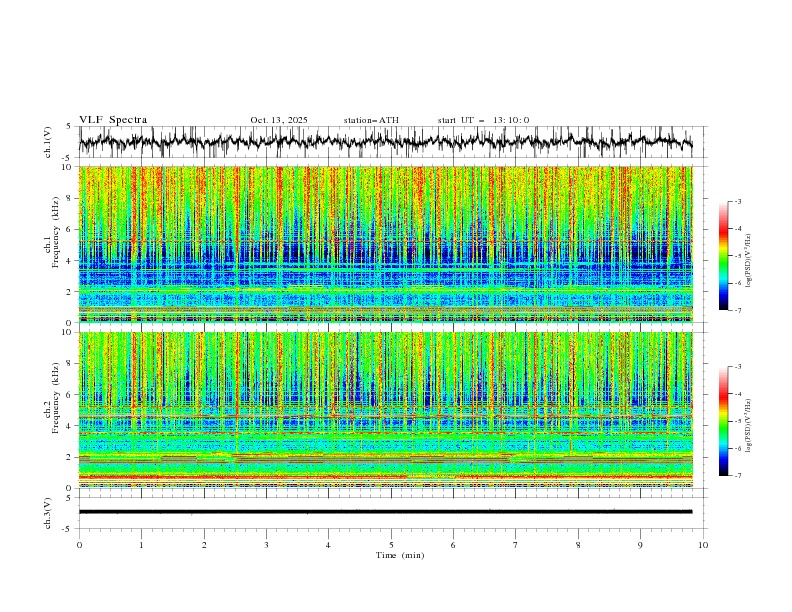Click the ch.1 Frequency (kHz) axis label

52,232
